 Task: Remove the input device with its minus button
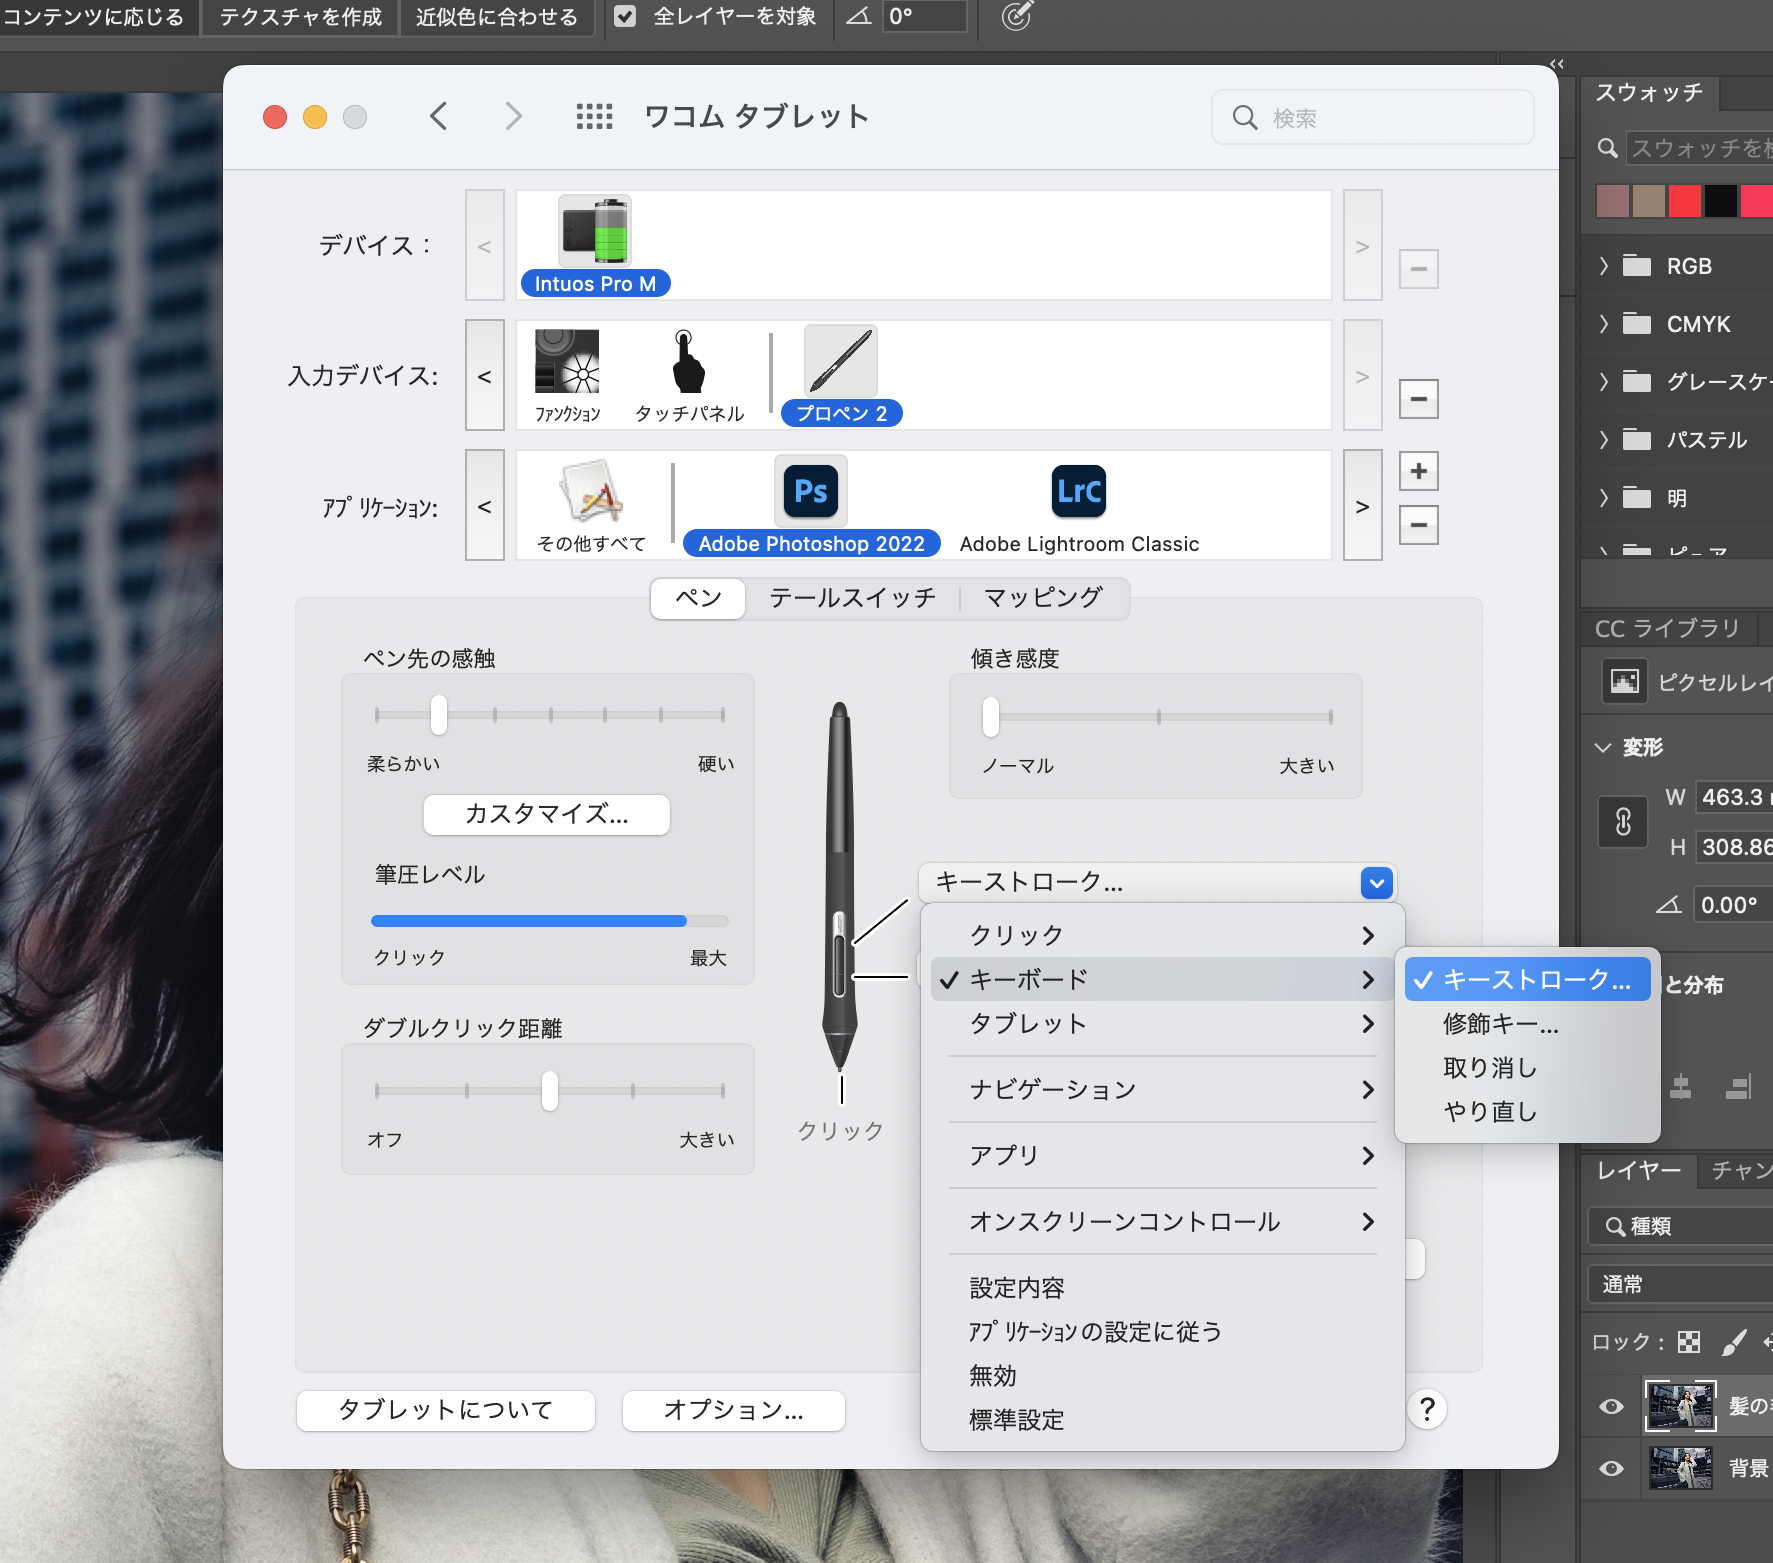pyautogui.click(x=1418, y=399)
